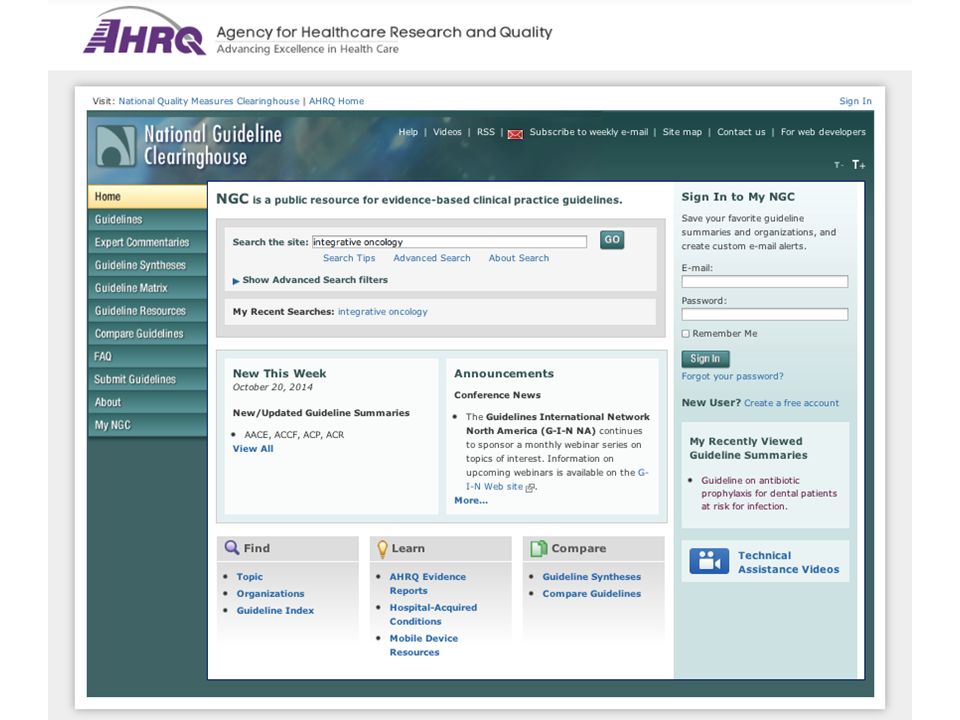Click the top-right Sign In link
Viewport: 960px width, 720px height.
tap(855, 101)
